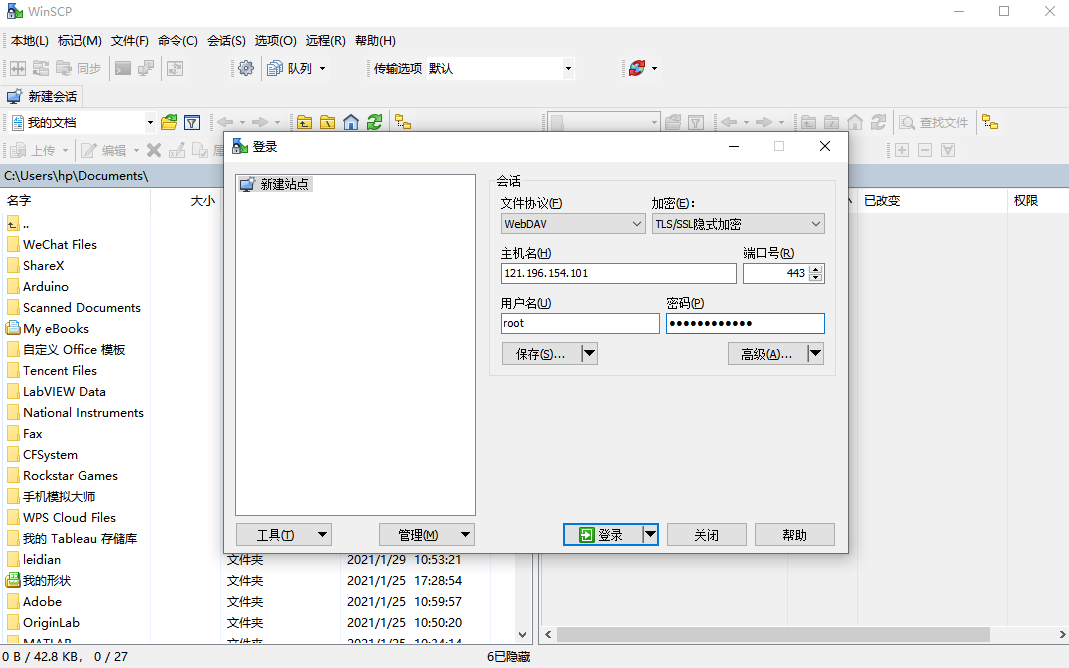Go to home directory in local panel
Viewport: 1069px width, 668px height.
coord(350,123)
